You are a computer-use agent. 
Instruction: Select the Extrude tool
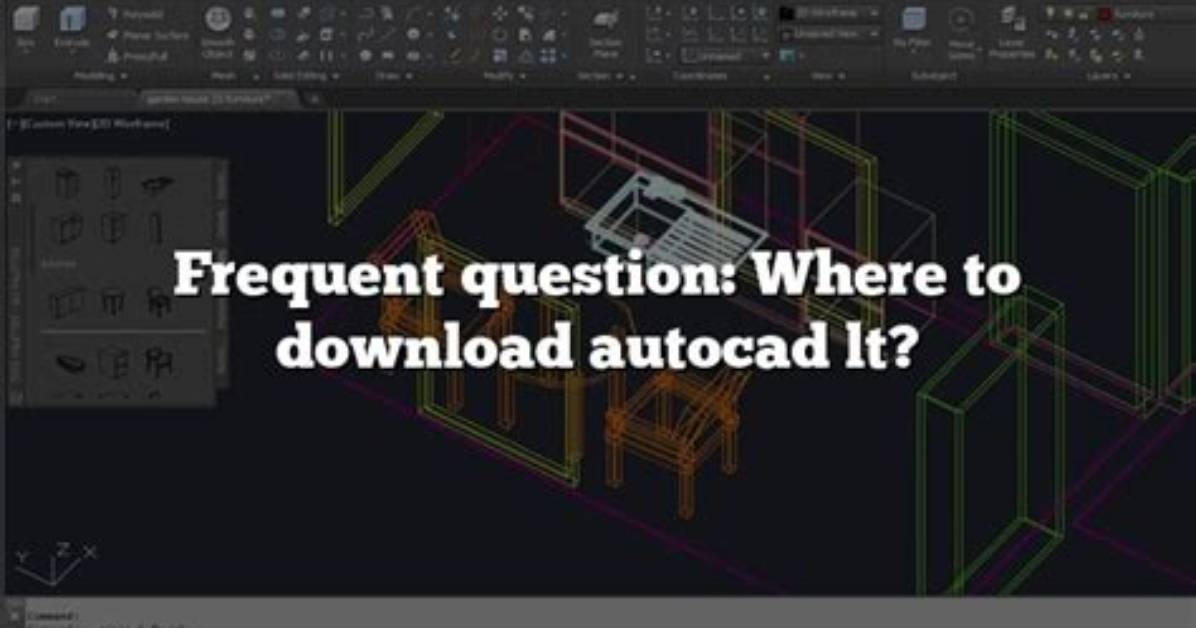click(x=72, y=27)
